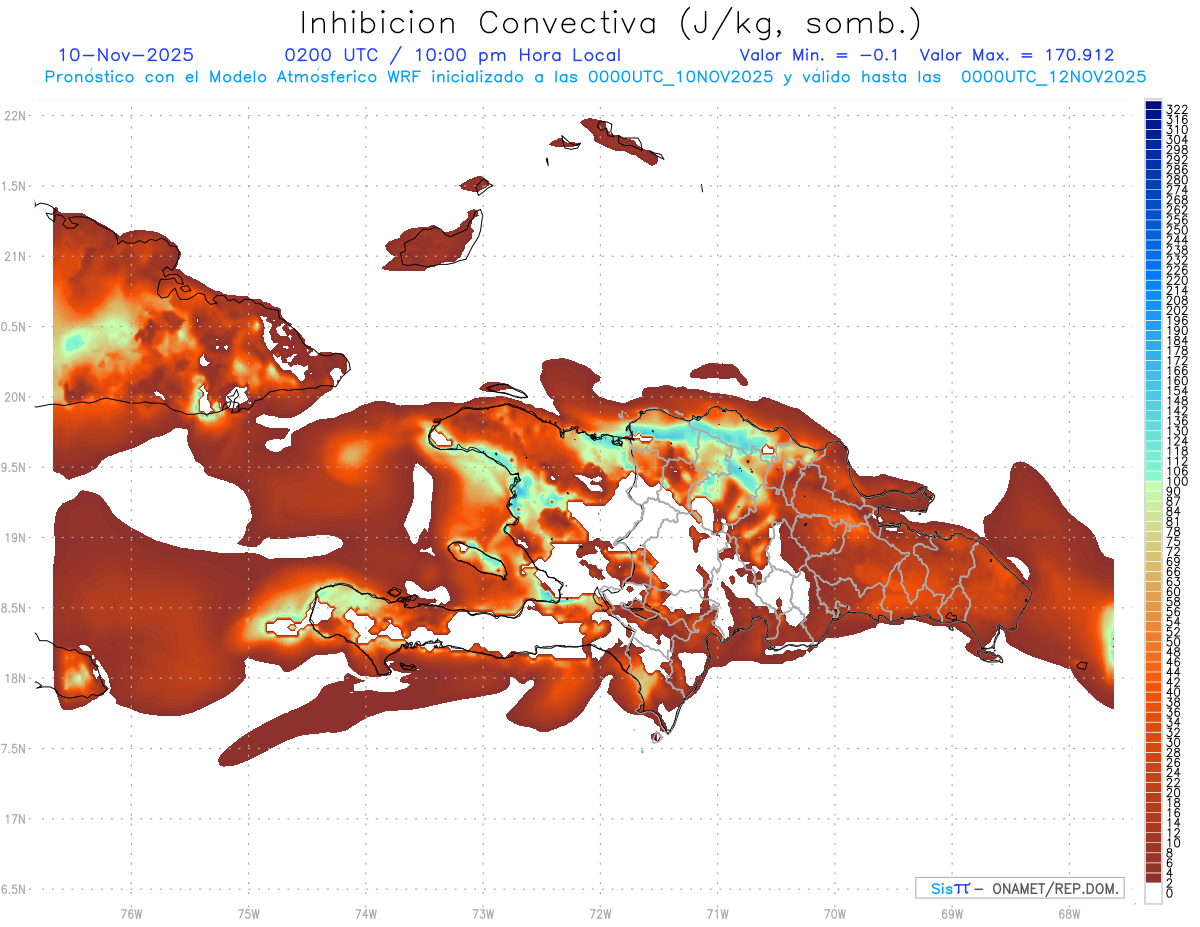Viewport: 1200px width, 927px height.
Task: Click the '19N' latitude label
Action: [x=15, y=537]
